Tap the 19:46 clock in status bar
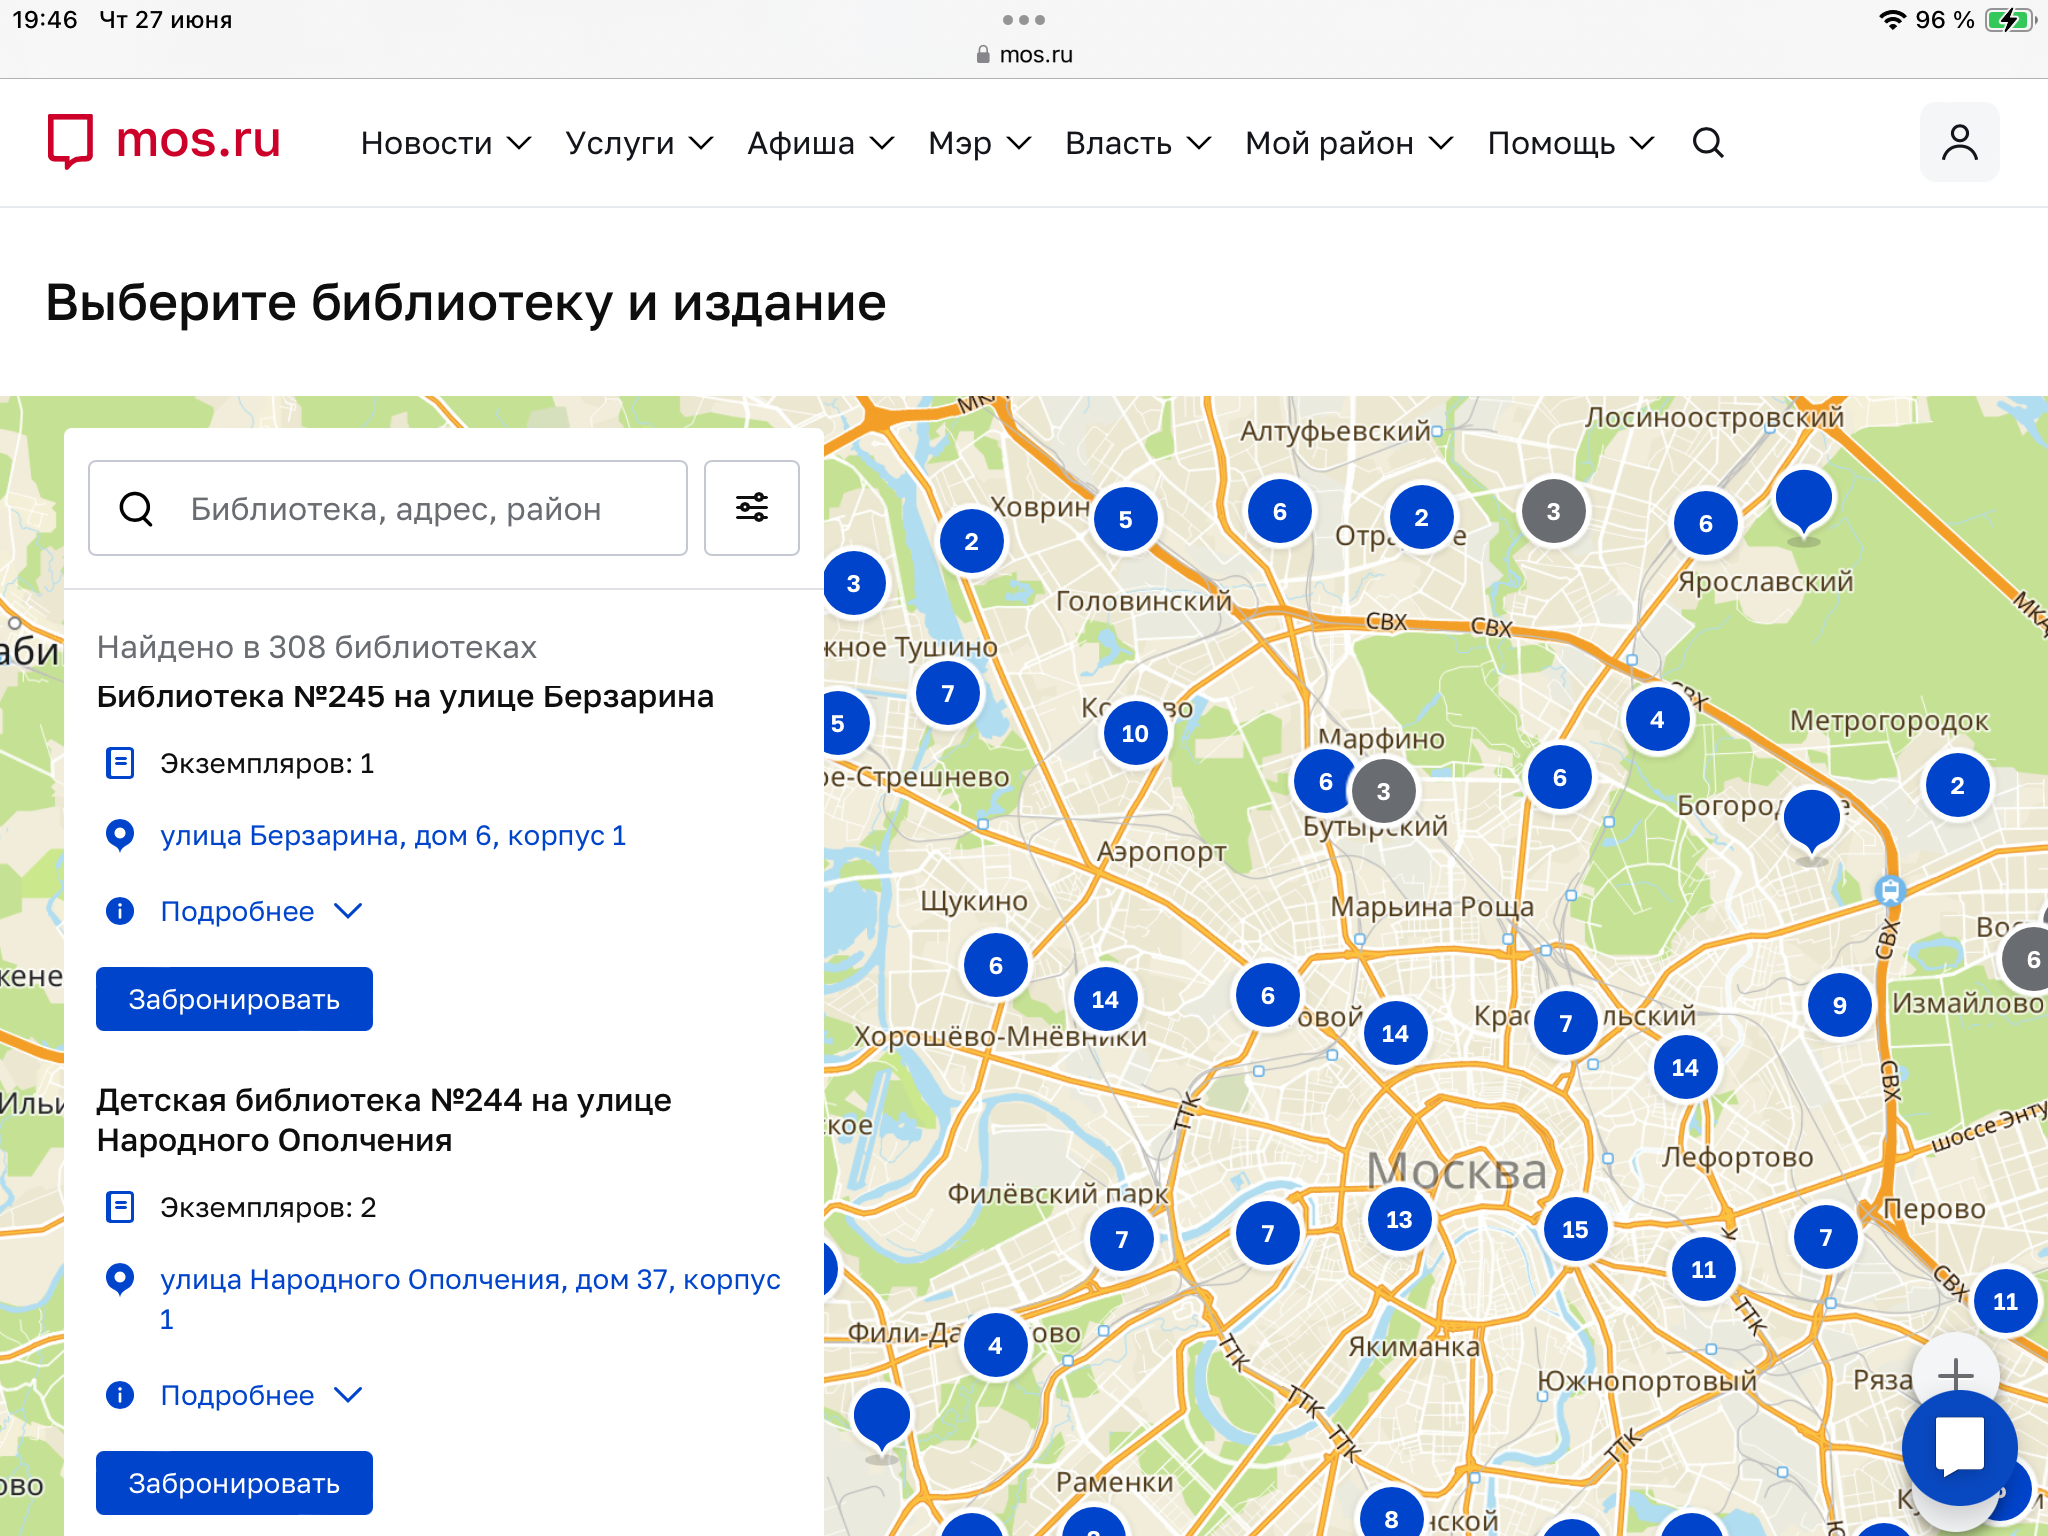 (x=45, y=20)
